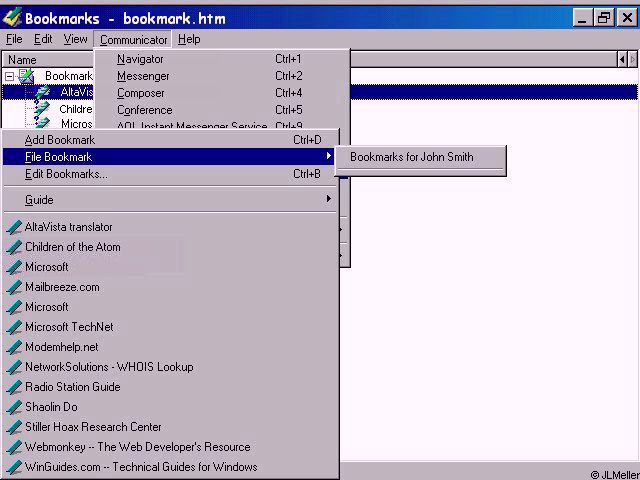The height and width of the screenshot is (480, 640).
Task: Choose Navigator from the Communicator menu
Action: click(222, 59)
